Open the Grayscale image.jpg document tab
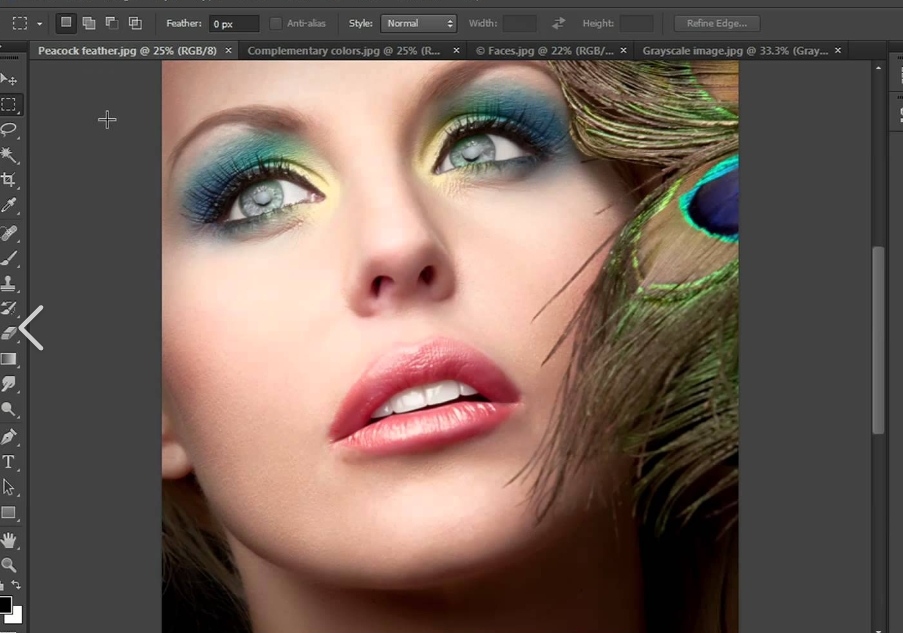The height and width of the screenshot is (633, 903). coord(735,50)
